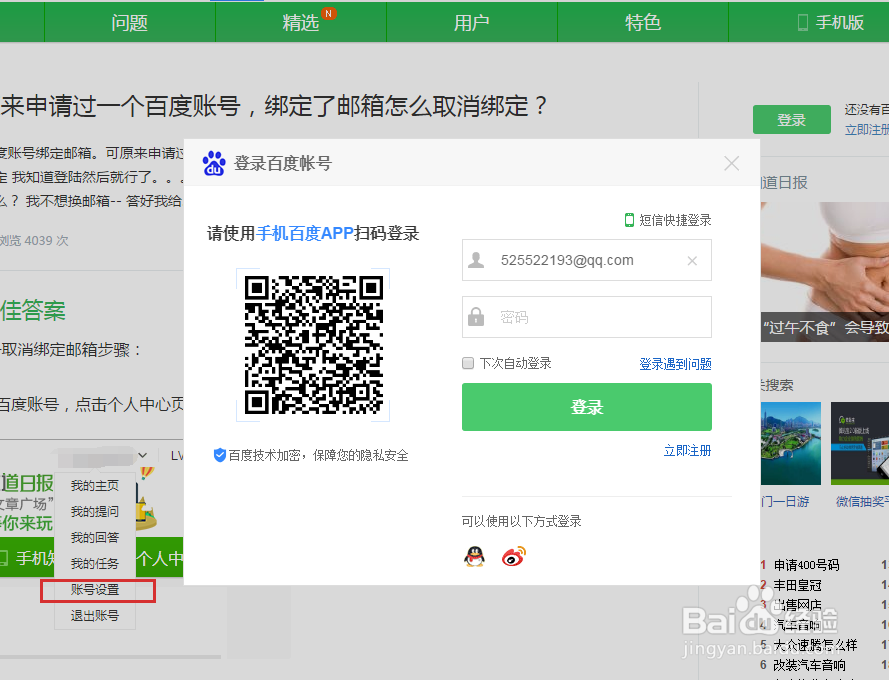The image size is (889, 680).
Task: Click the hot search item 大众速腾怎么样
Action: coord(815,645)
